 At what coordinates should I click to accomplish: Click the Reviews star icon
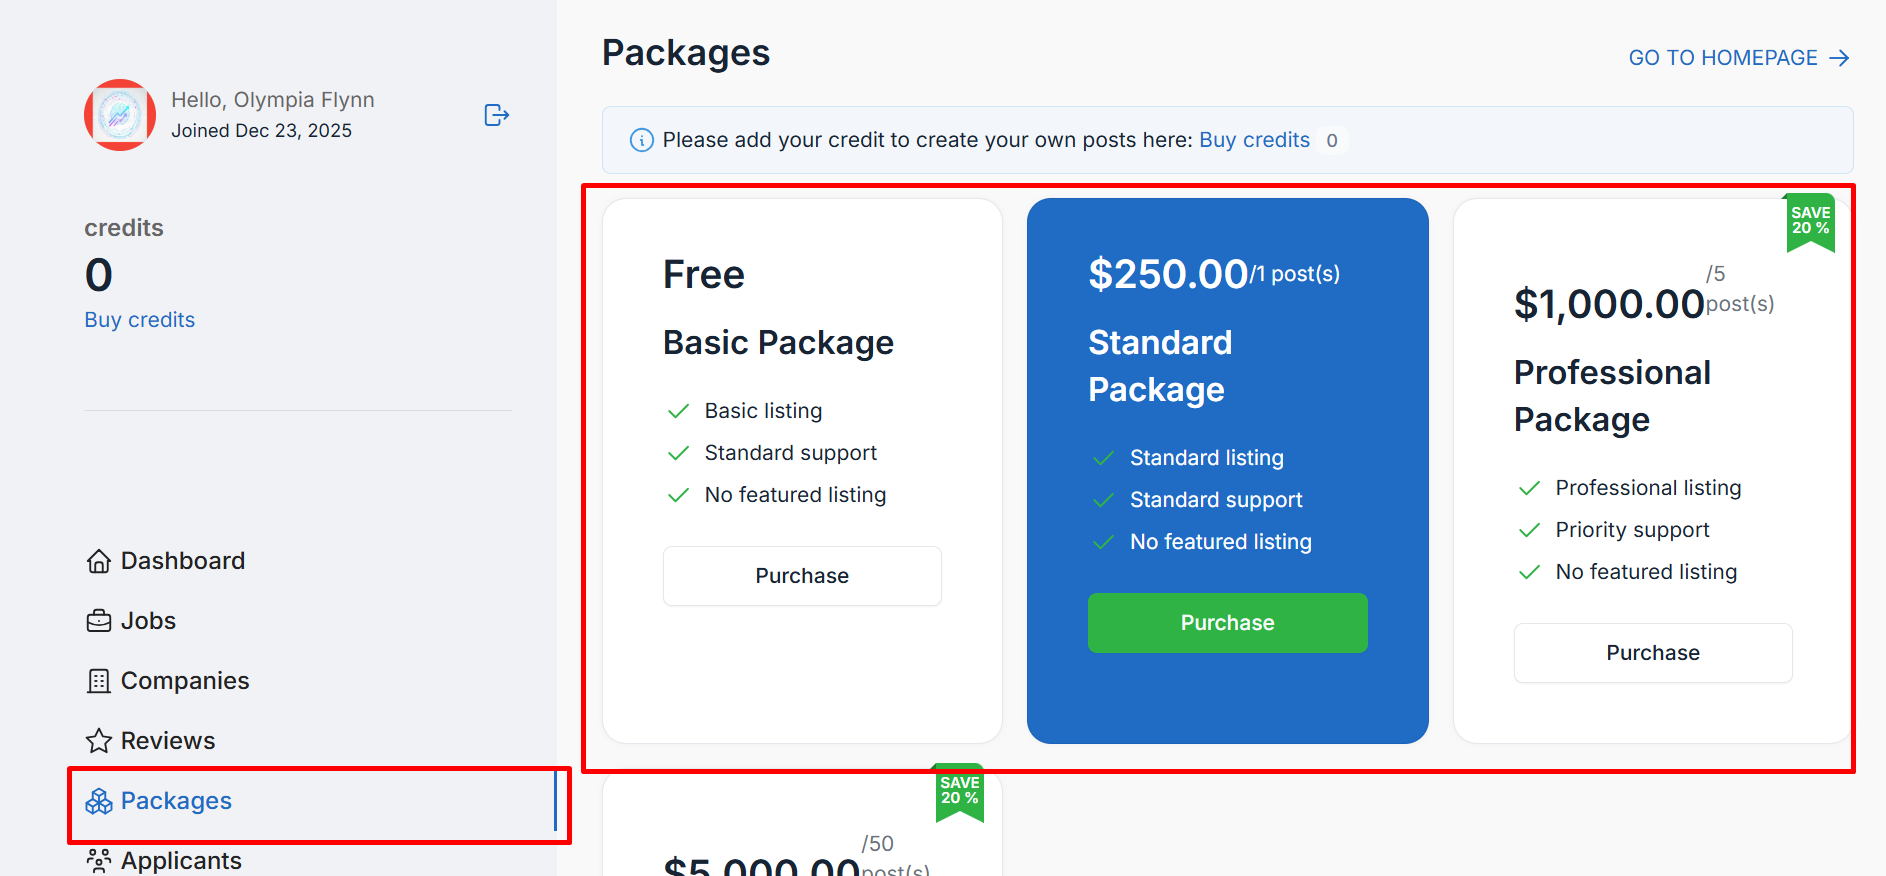[x=99, y=741]
